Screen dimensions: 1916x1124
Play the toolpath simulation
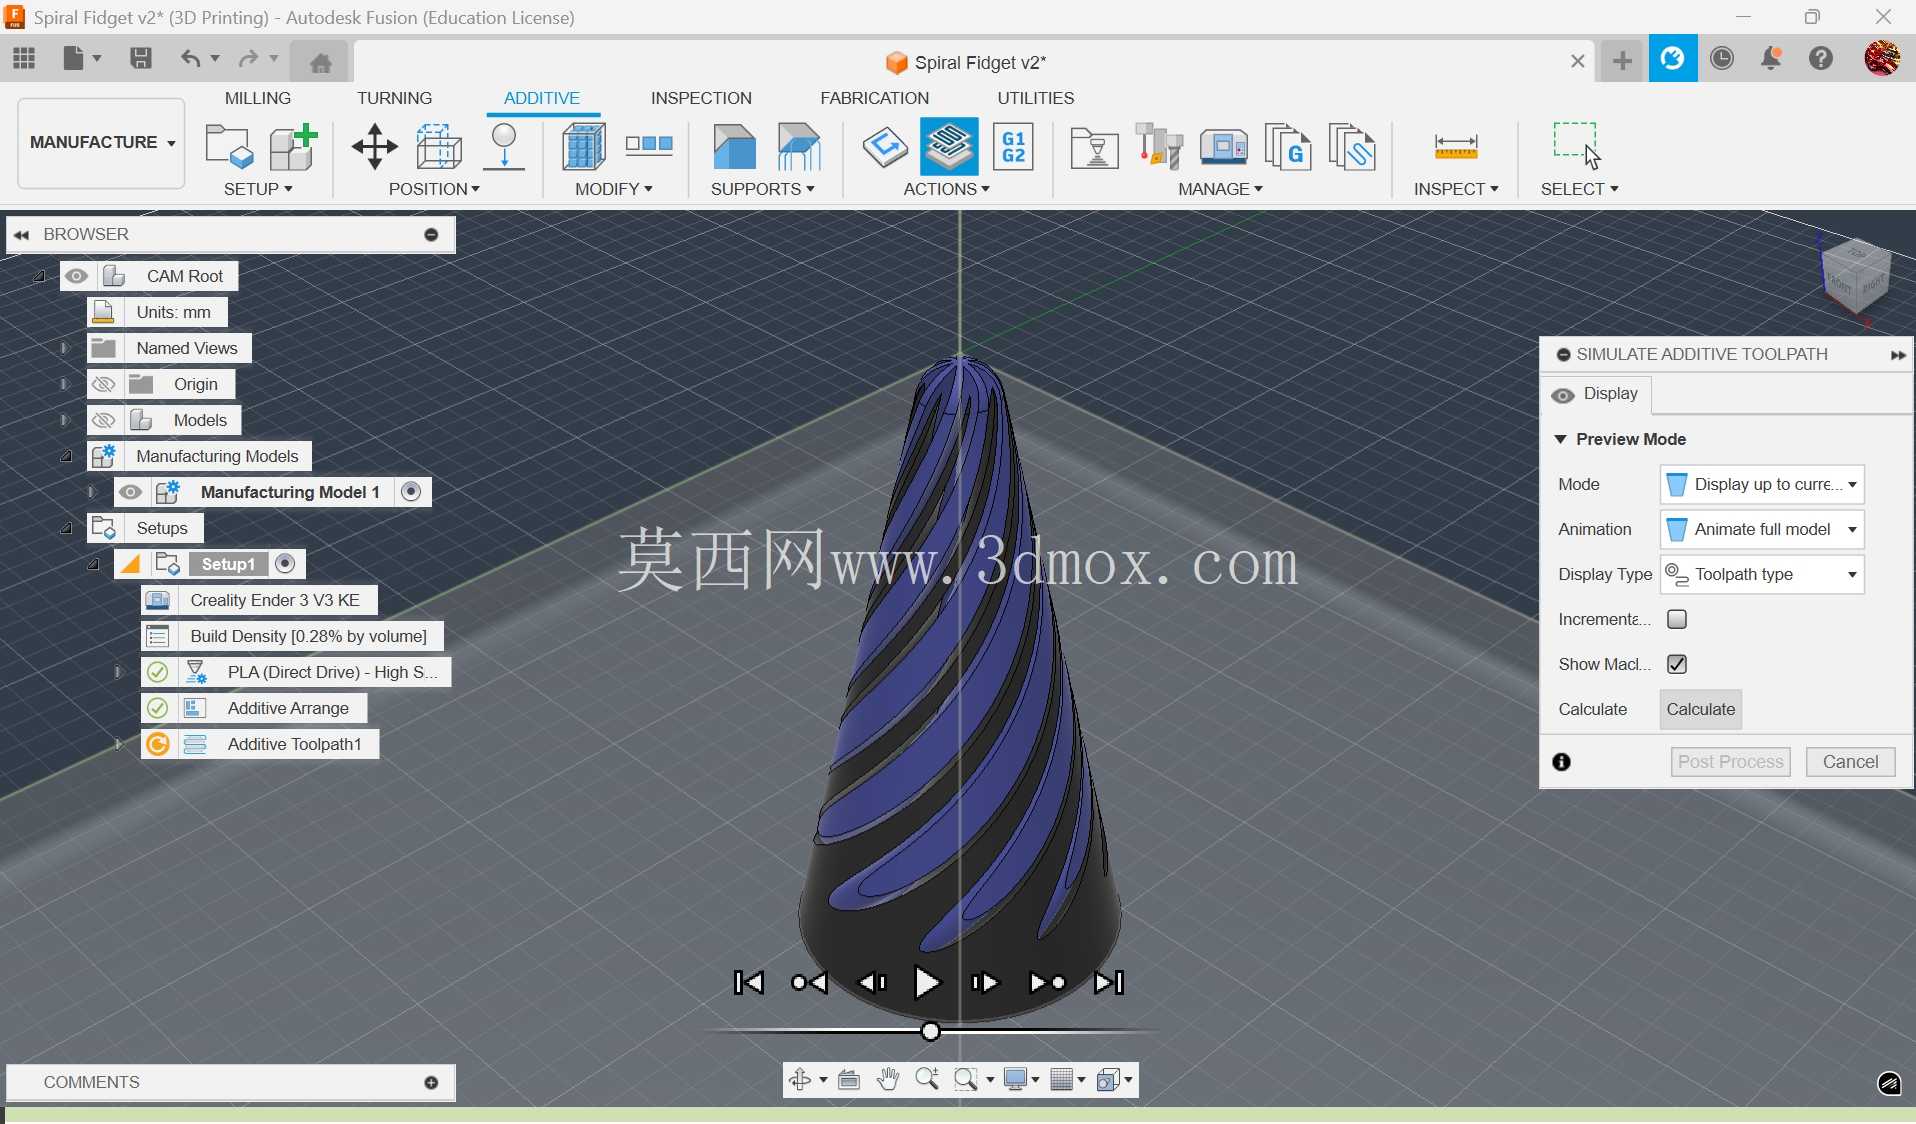[x=927, y=983]
